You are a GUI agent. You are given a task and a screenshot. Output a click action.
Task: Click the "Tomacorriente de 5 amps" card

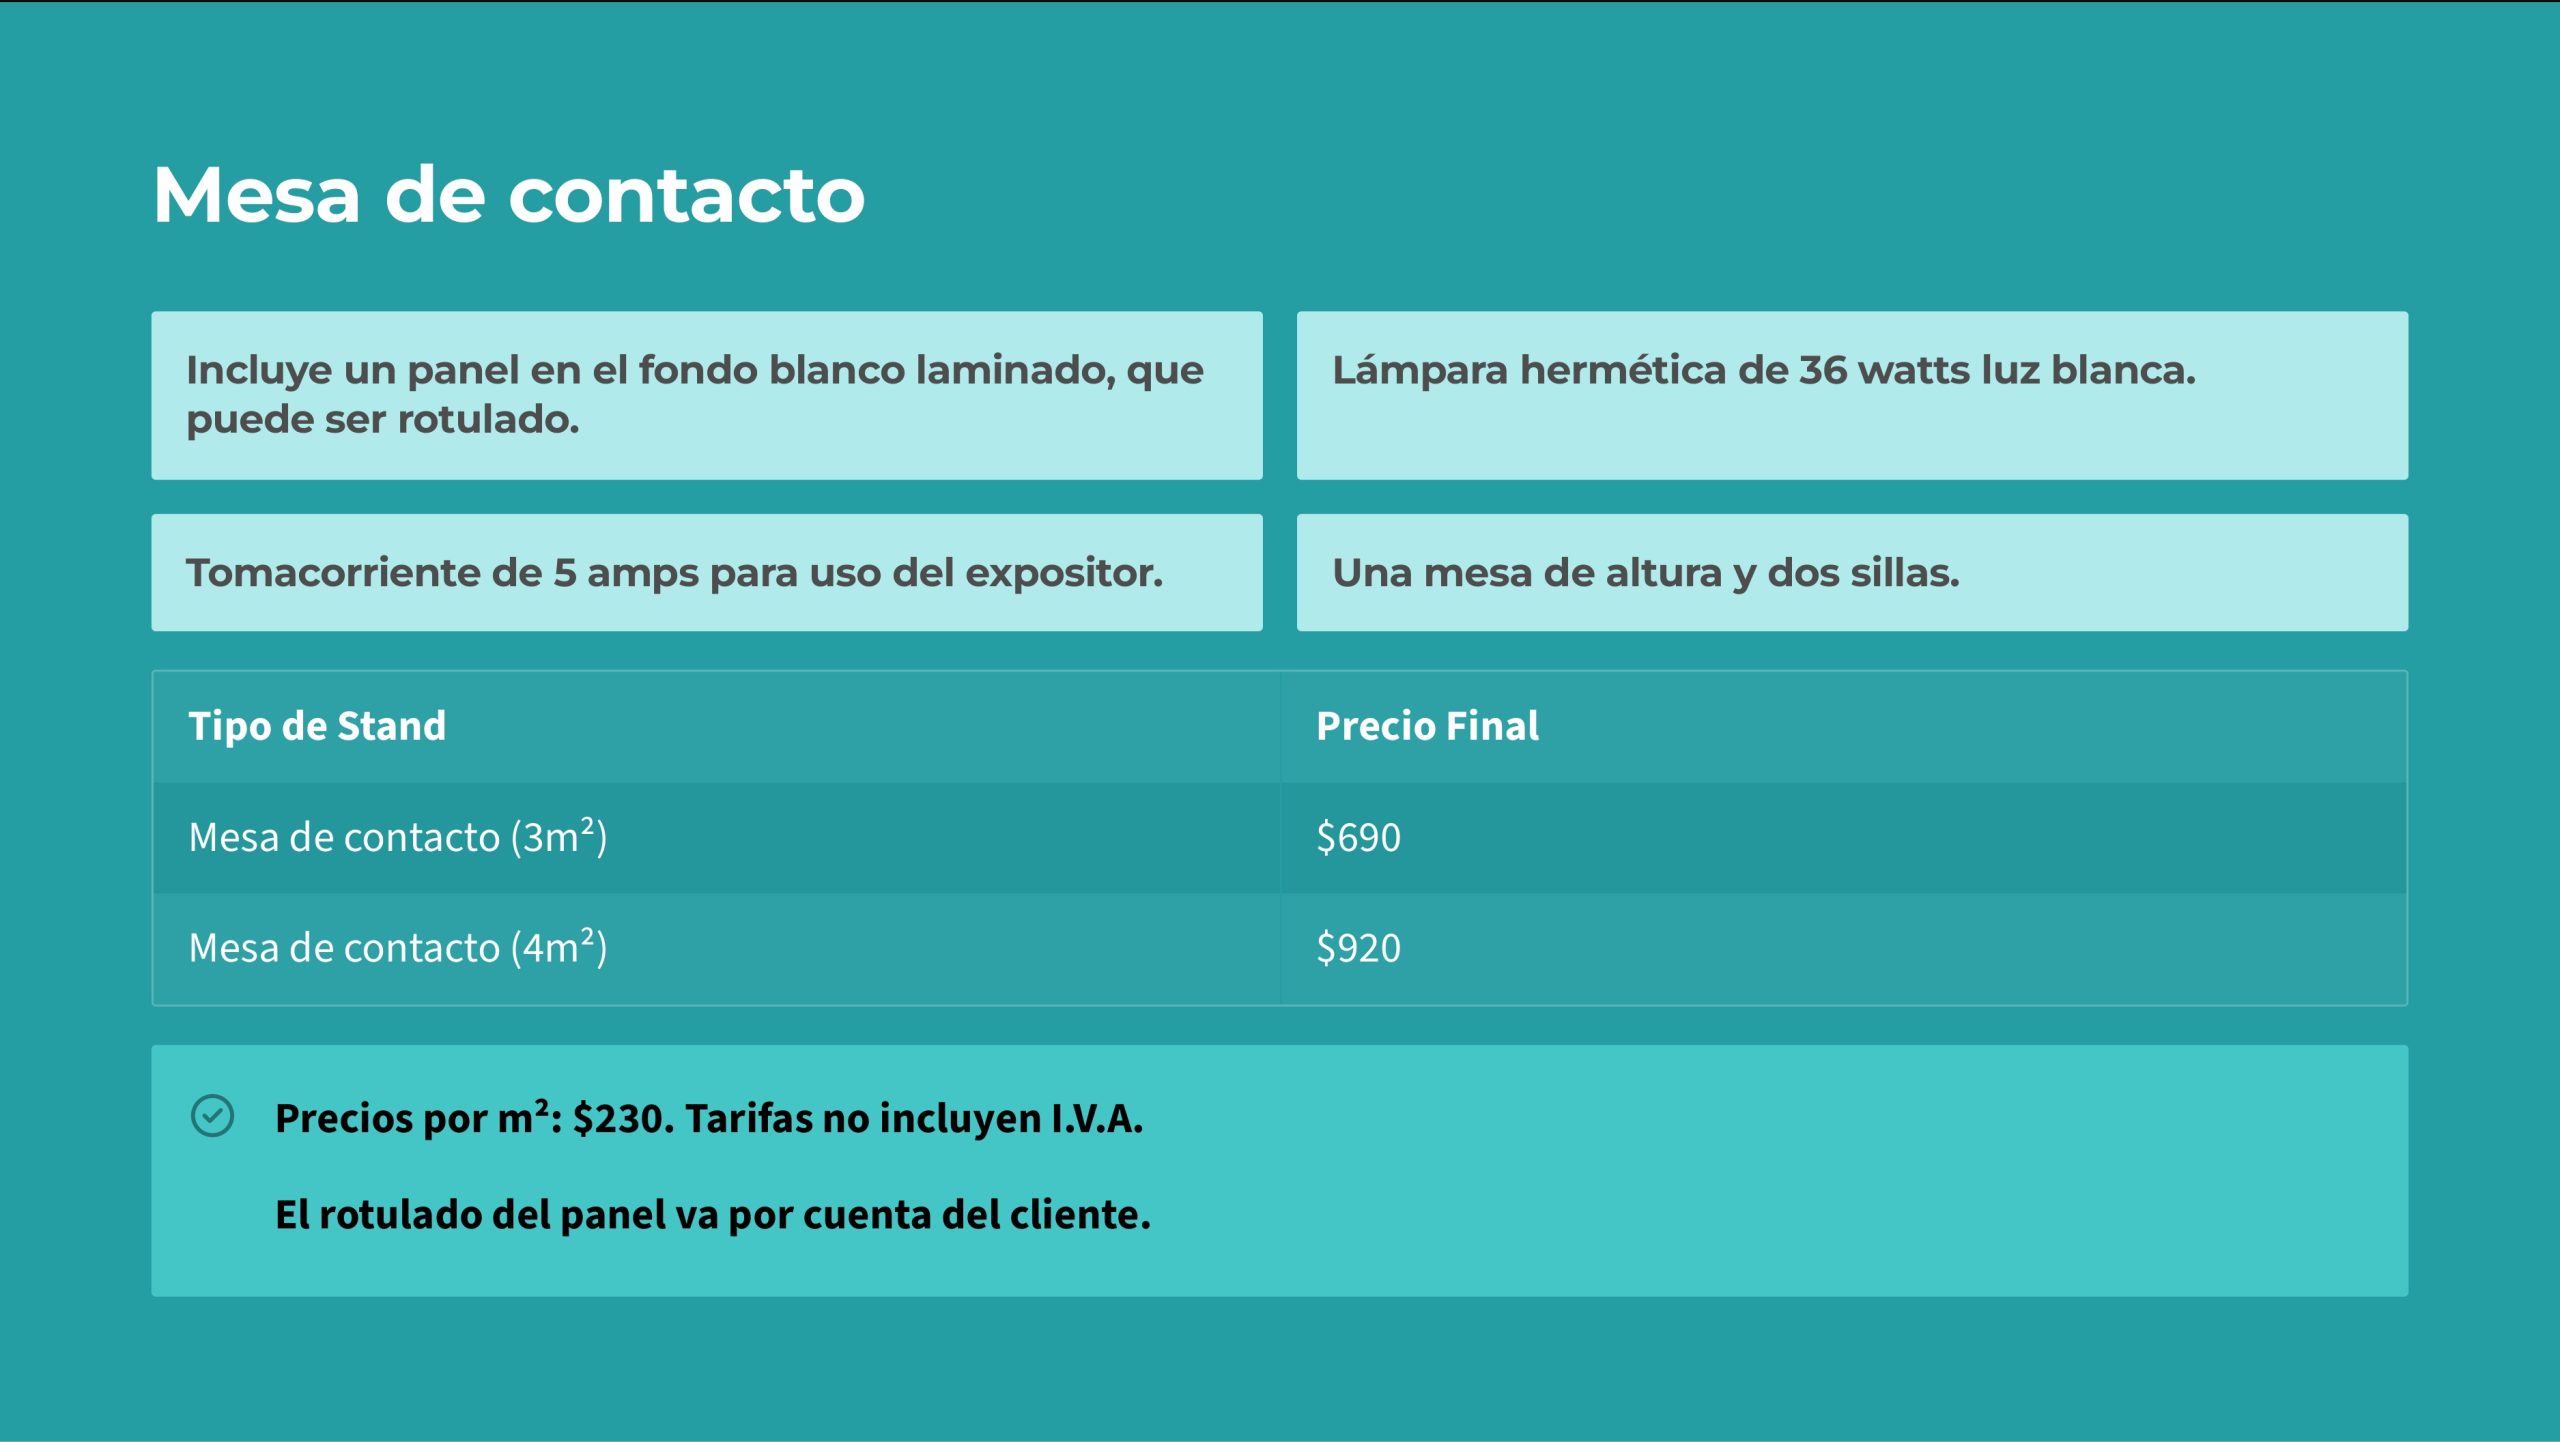click(x=706, y=572)
